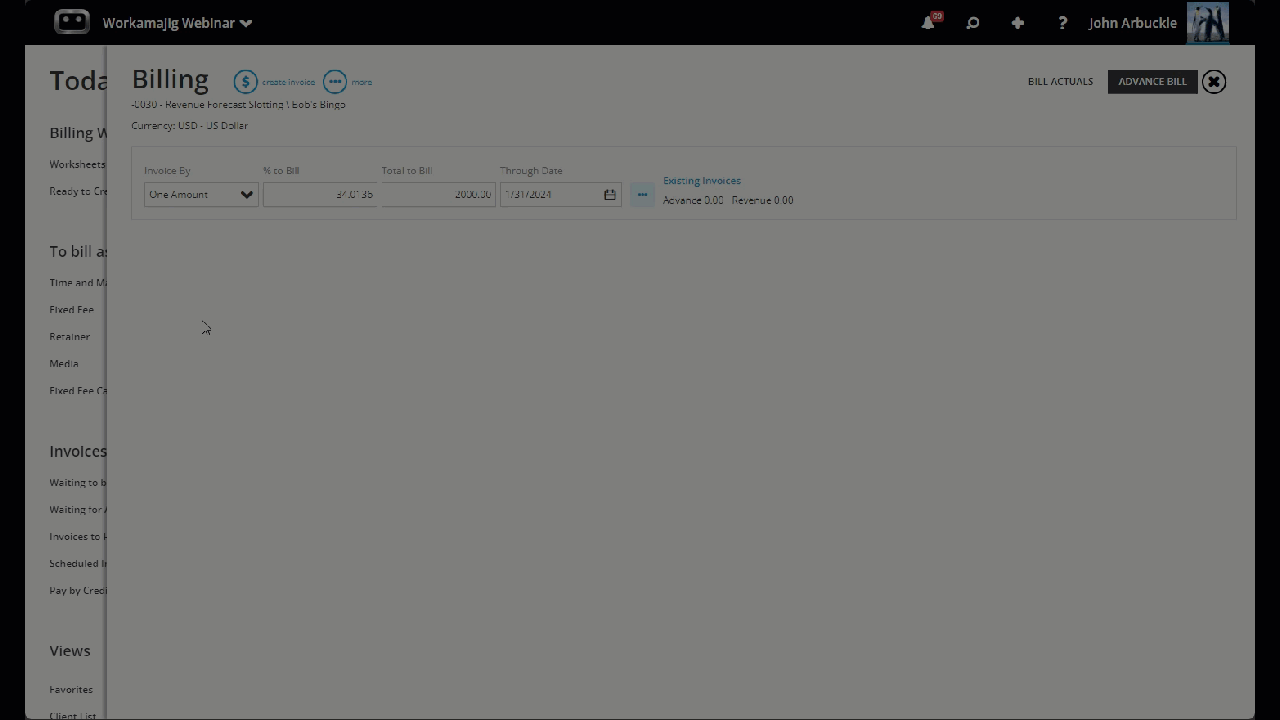This screenshot has height=720, width=1280.
Task: Click the dollar sign create invoice icon
Action: pyautogui.click(x=245, y=82)
